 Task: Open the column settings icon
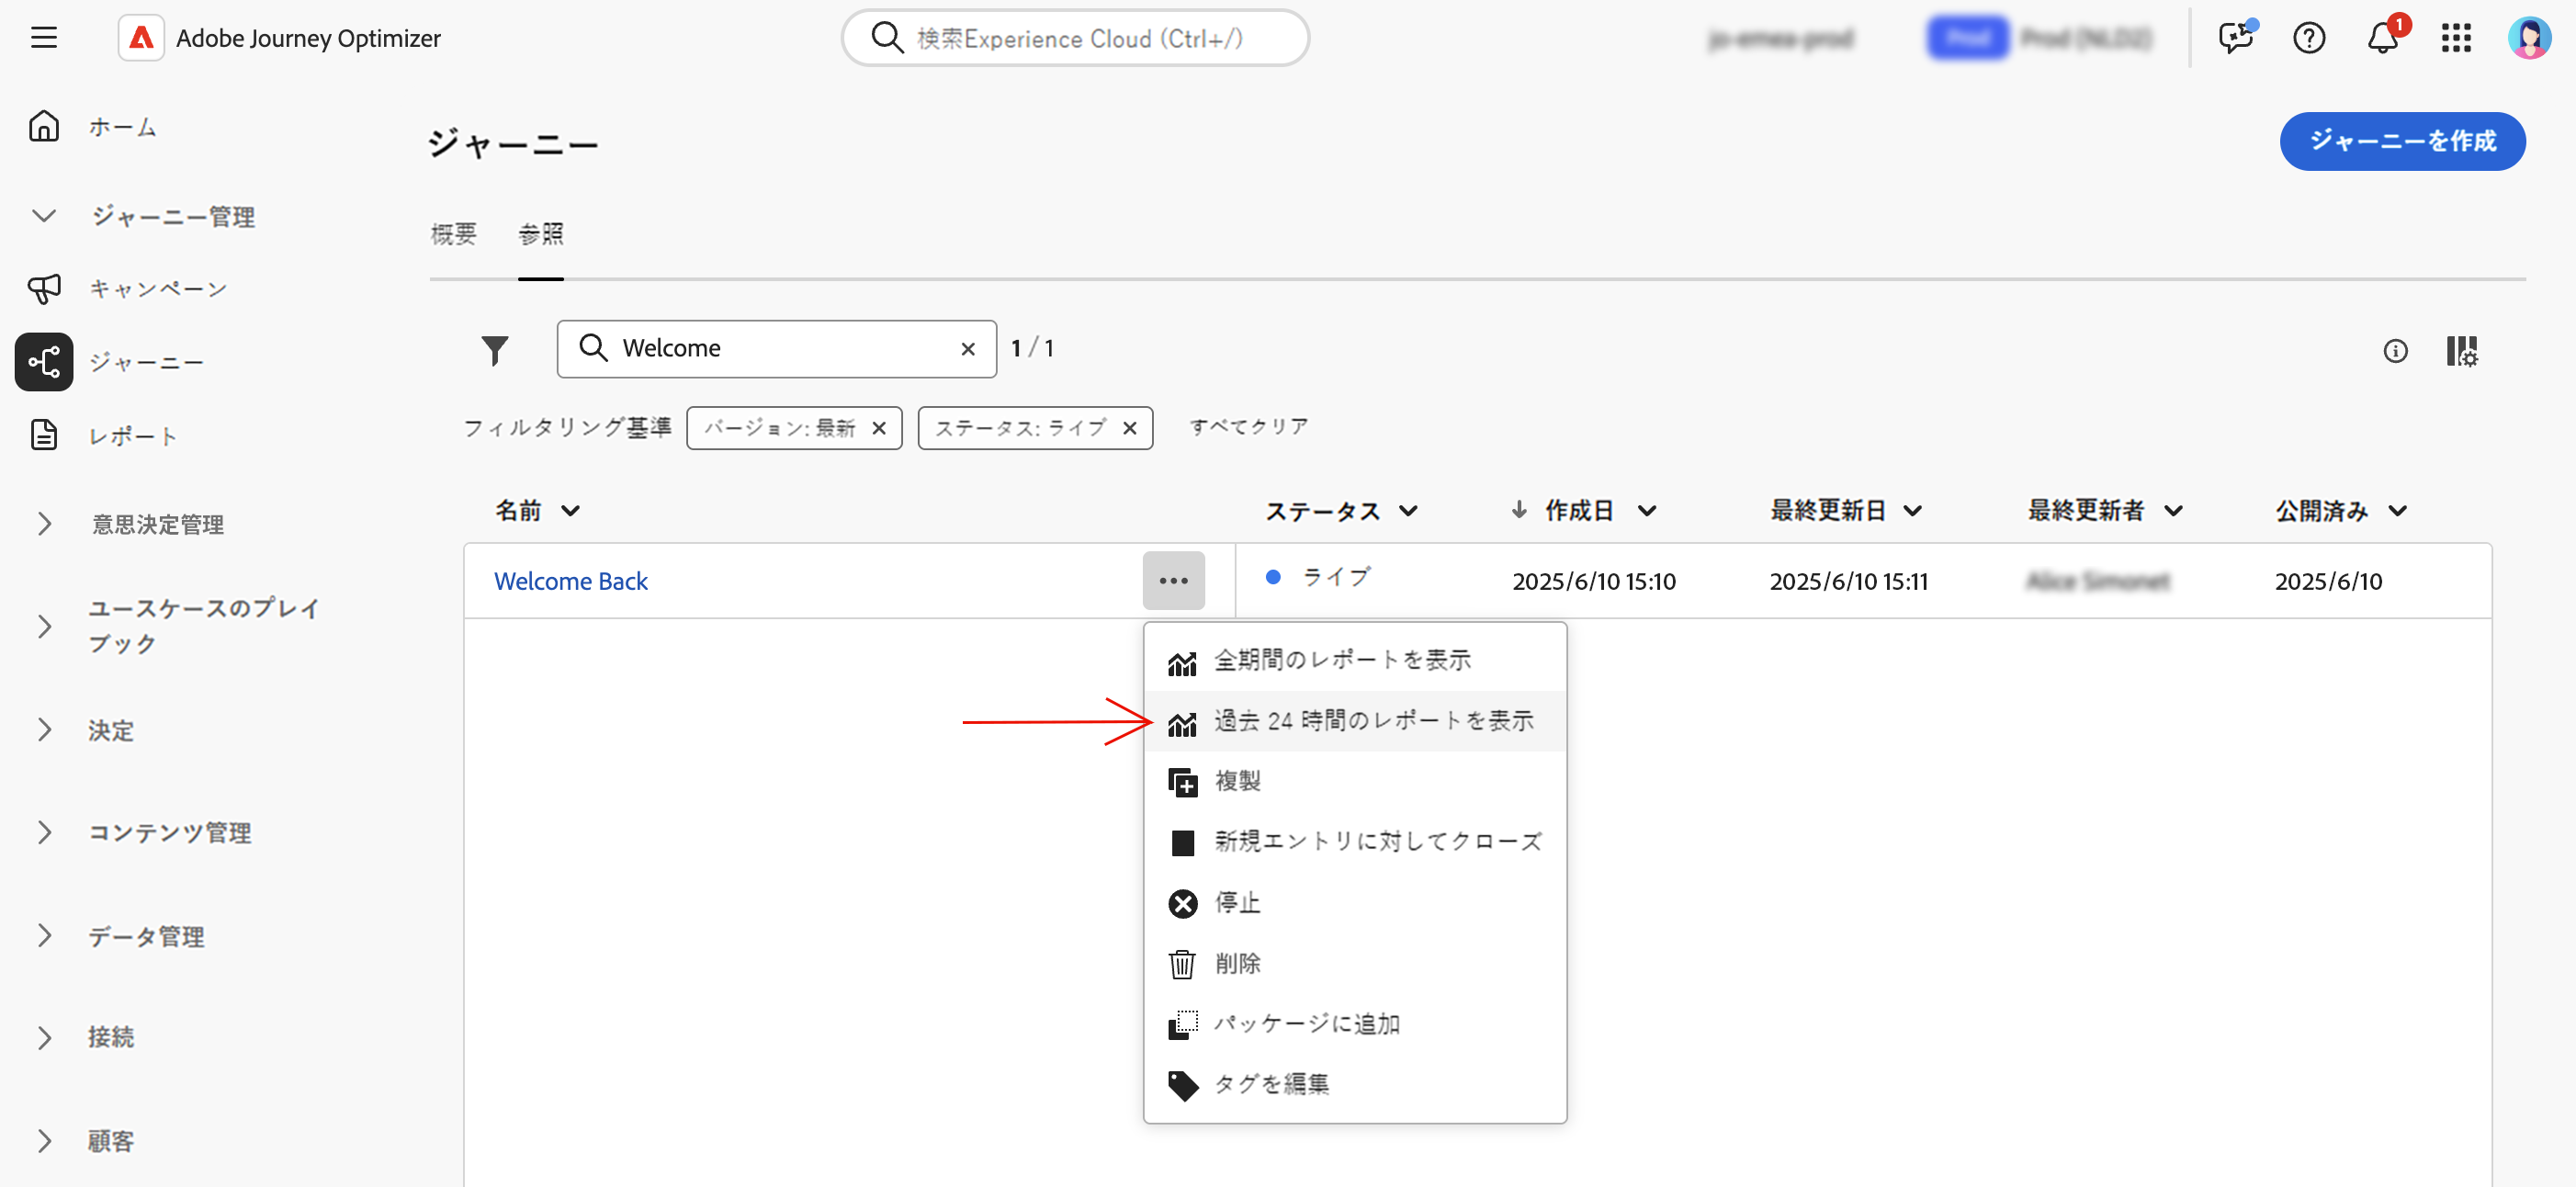click(x=2461, y=351)
